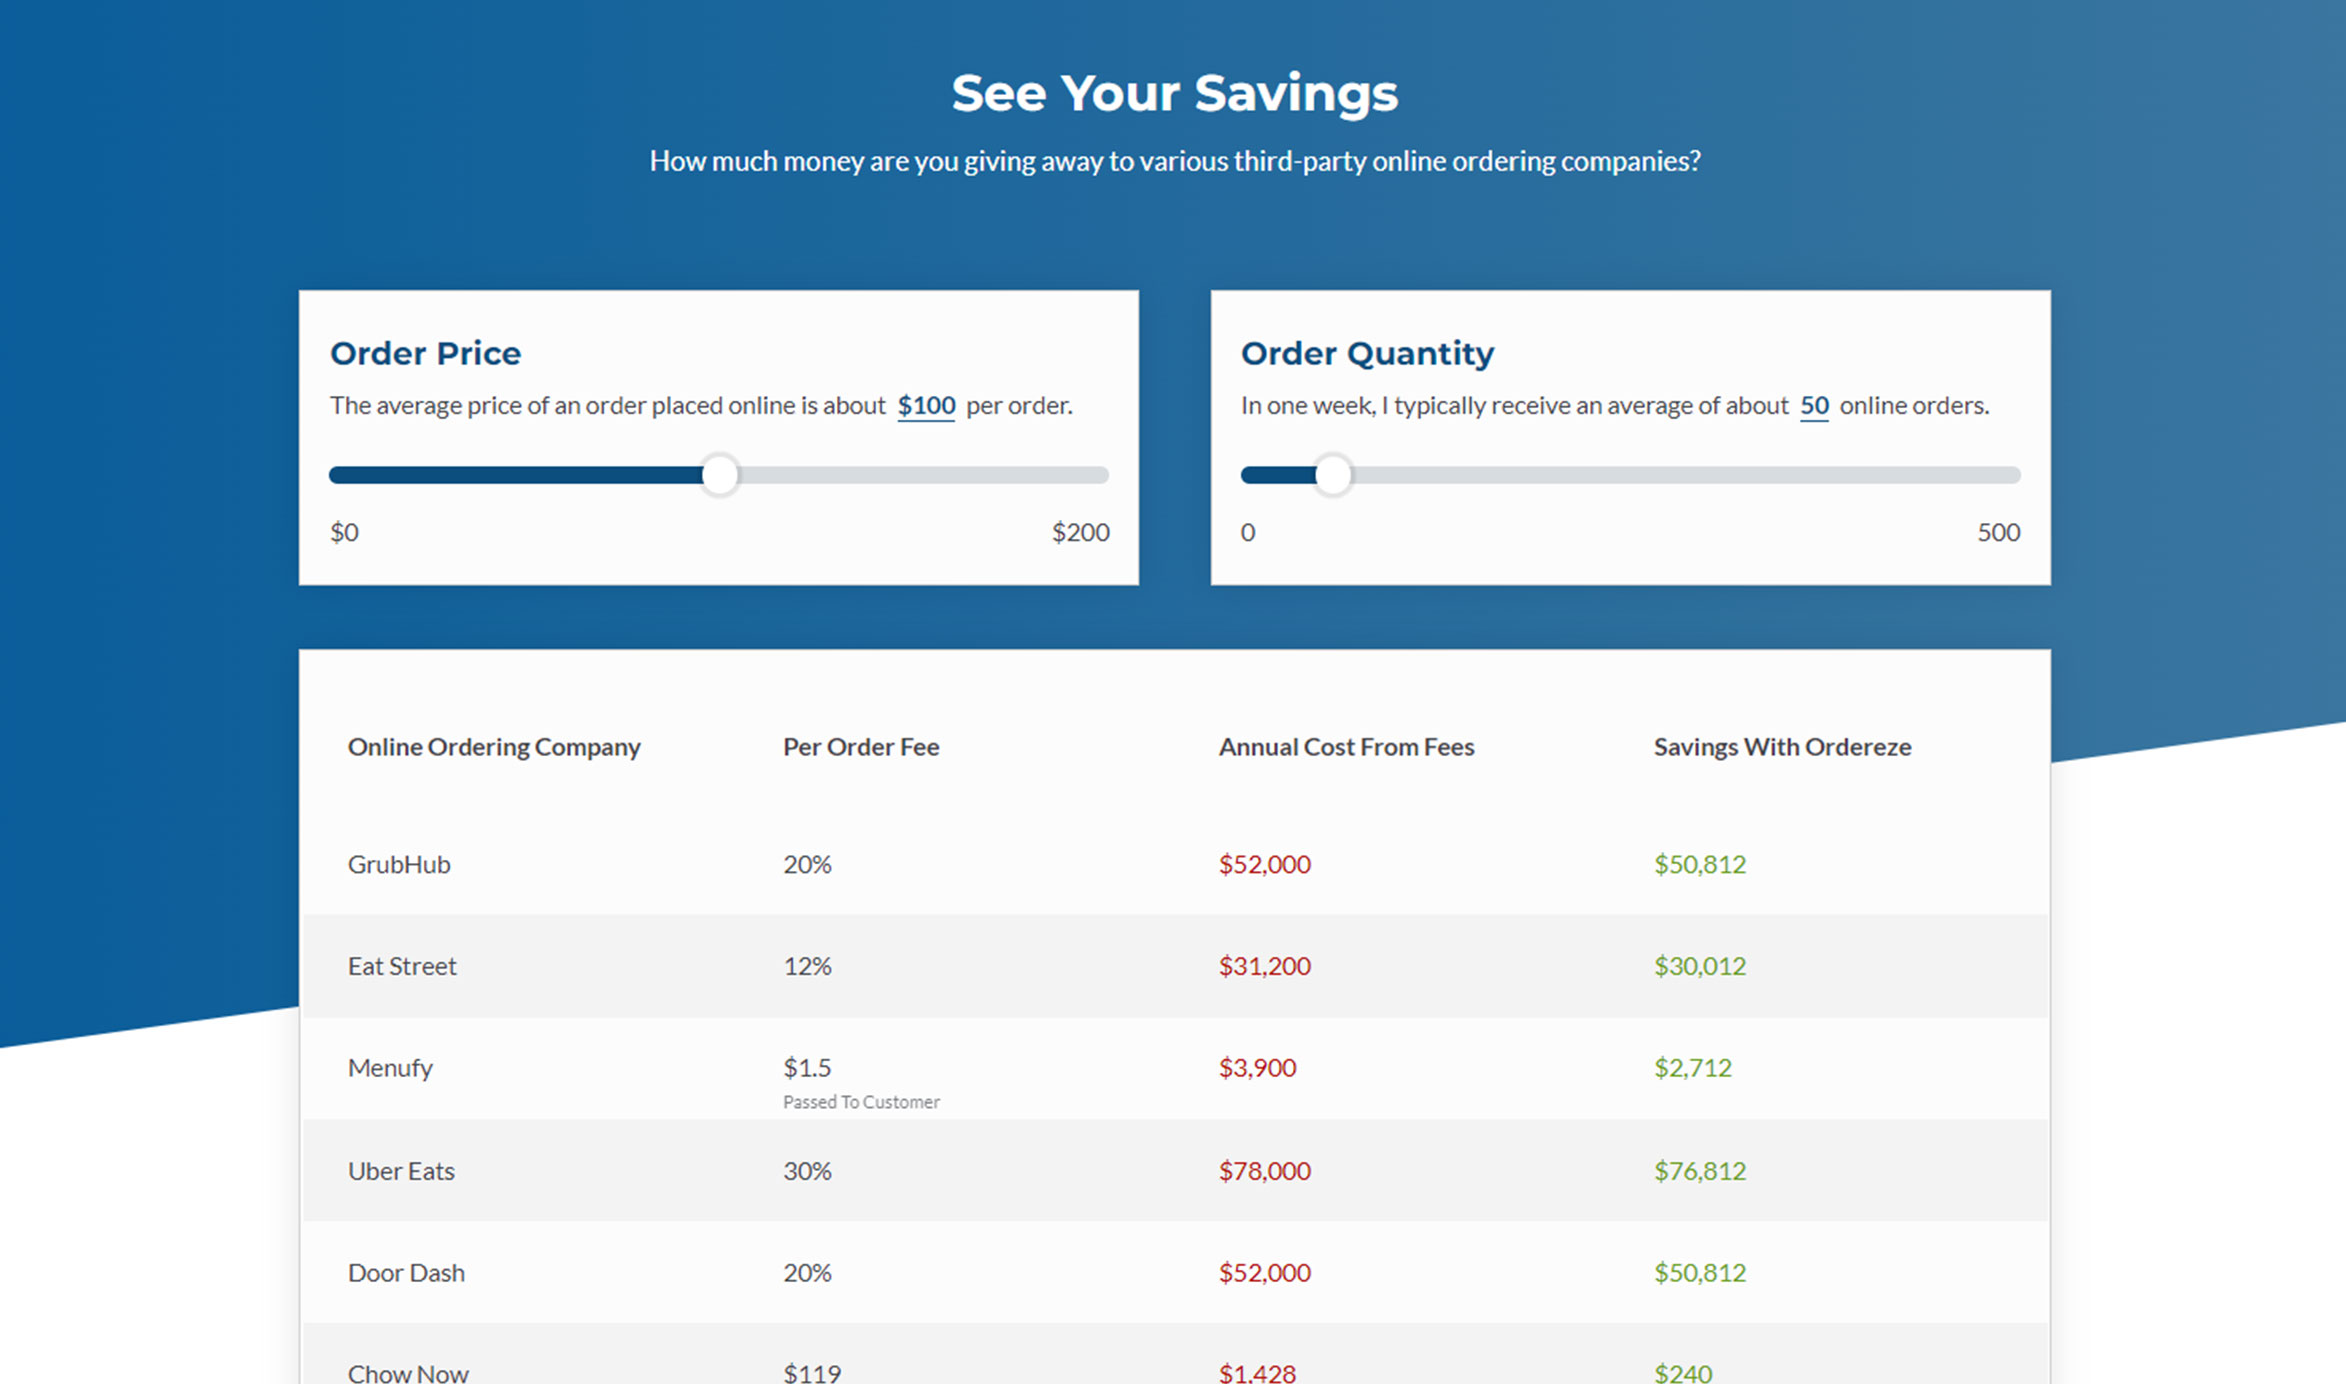Click the unfilled grey part of Order Price track
The height and width of the screenshot is (1384, 2346).
pyautogui.click(x=924, y=475)
